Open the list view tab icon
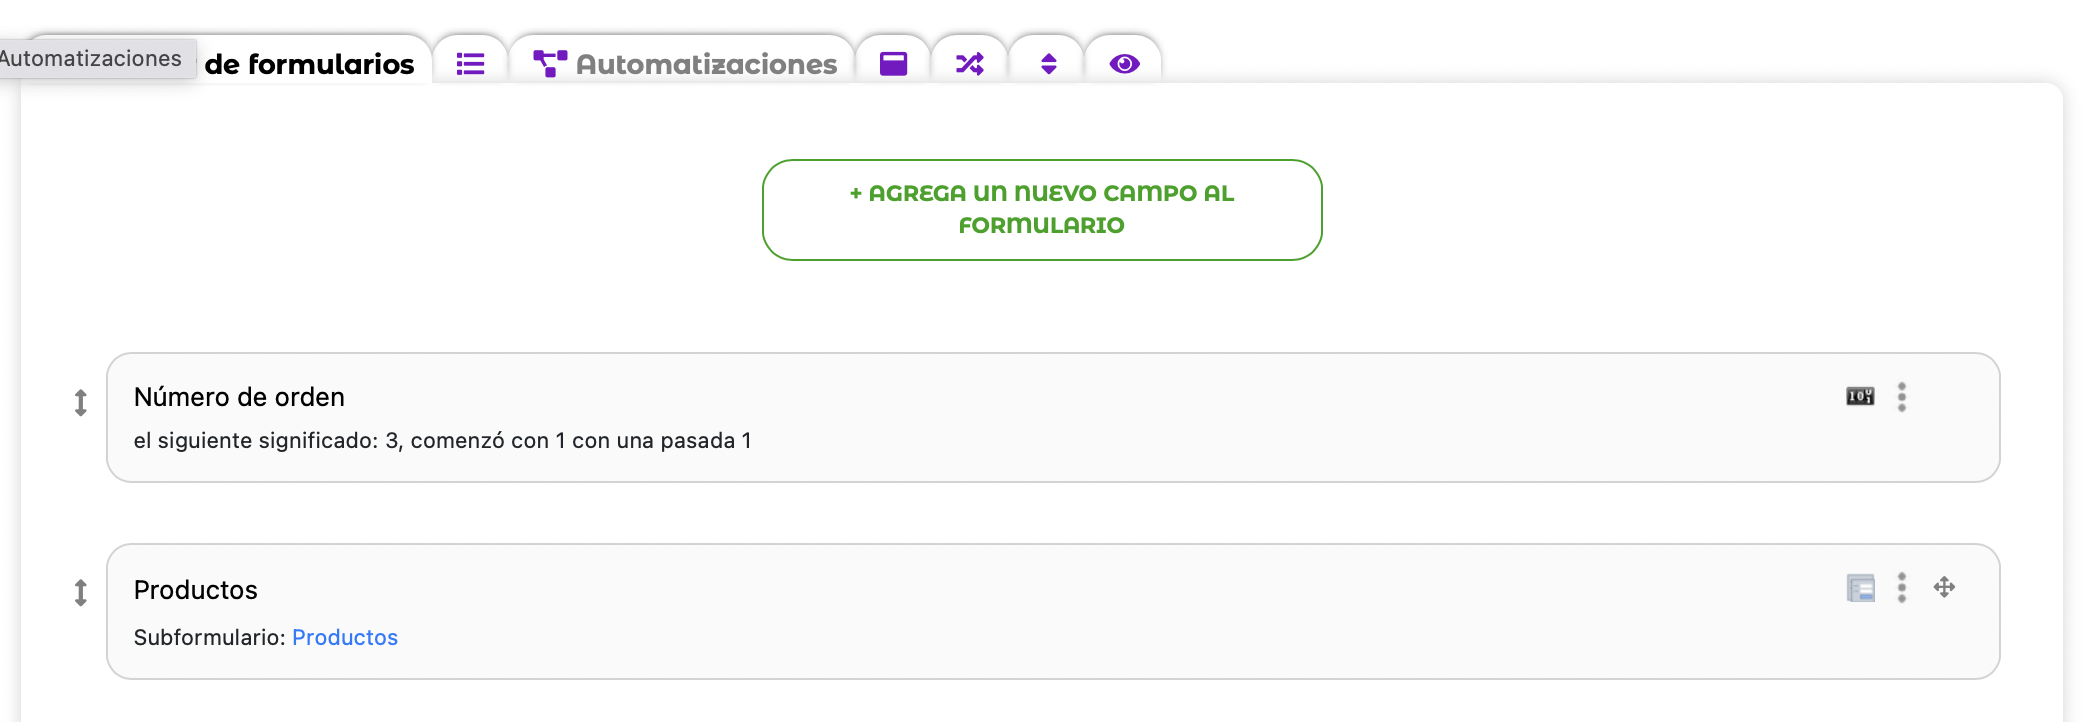This screenshot has width=2086, height=722. (470, 64)
